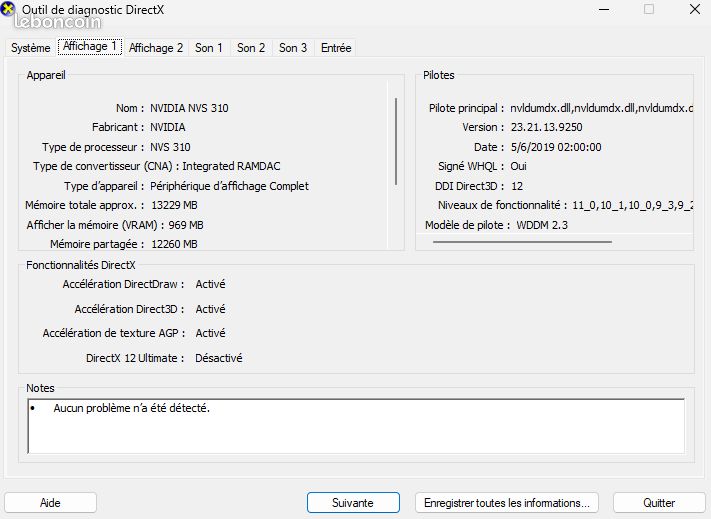Click the driver version 23.21.13.9250
This screenshot has height=519, width=711.
point(546,127)
